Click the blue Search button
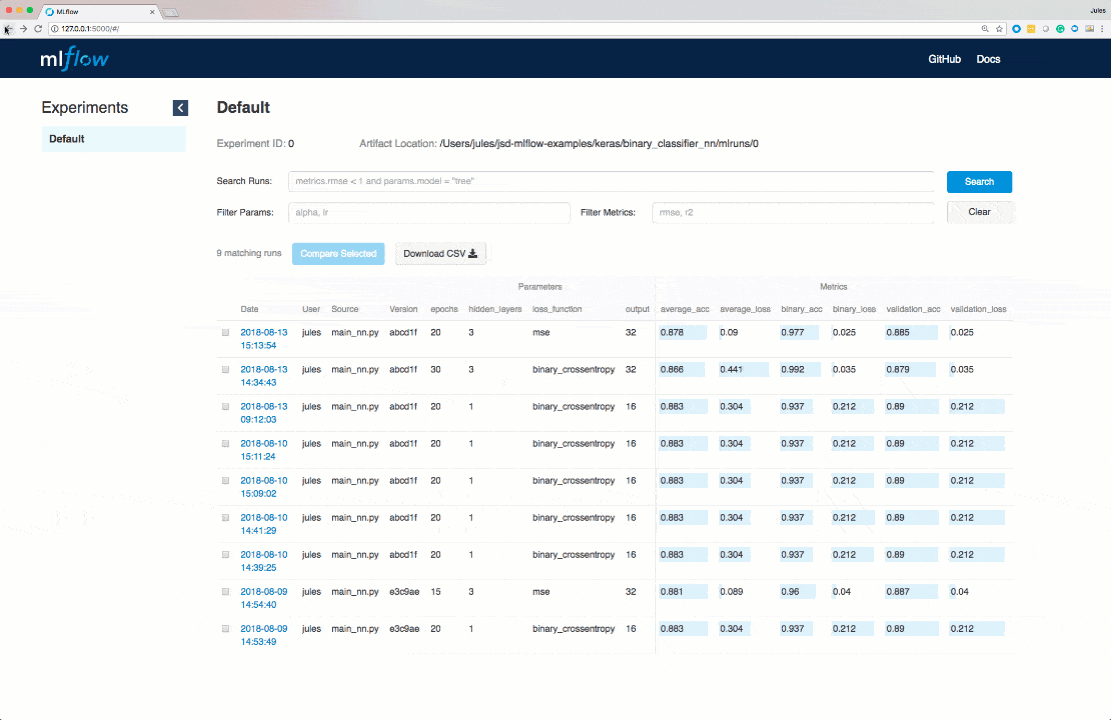The image size is (1111, 720). pos(979,182)
